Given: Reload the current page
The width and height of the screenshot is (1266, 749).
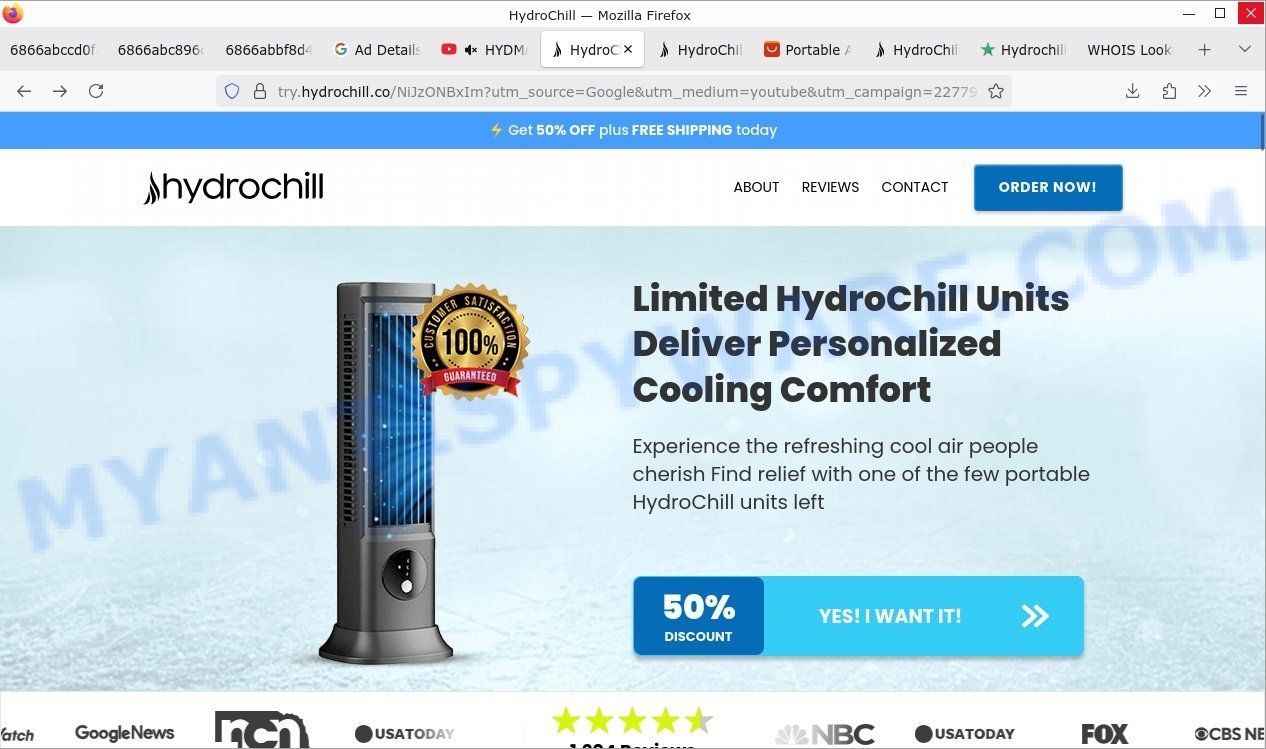Looking at the screenshot, I should pos(96,91).
